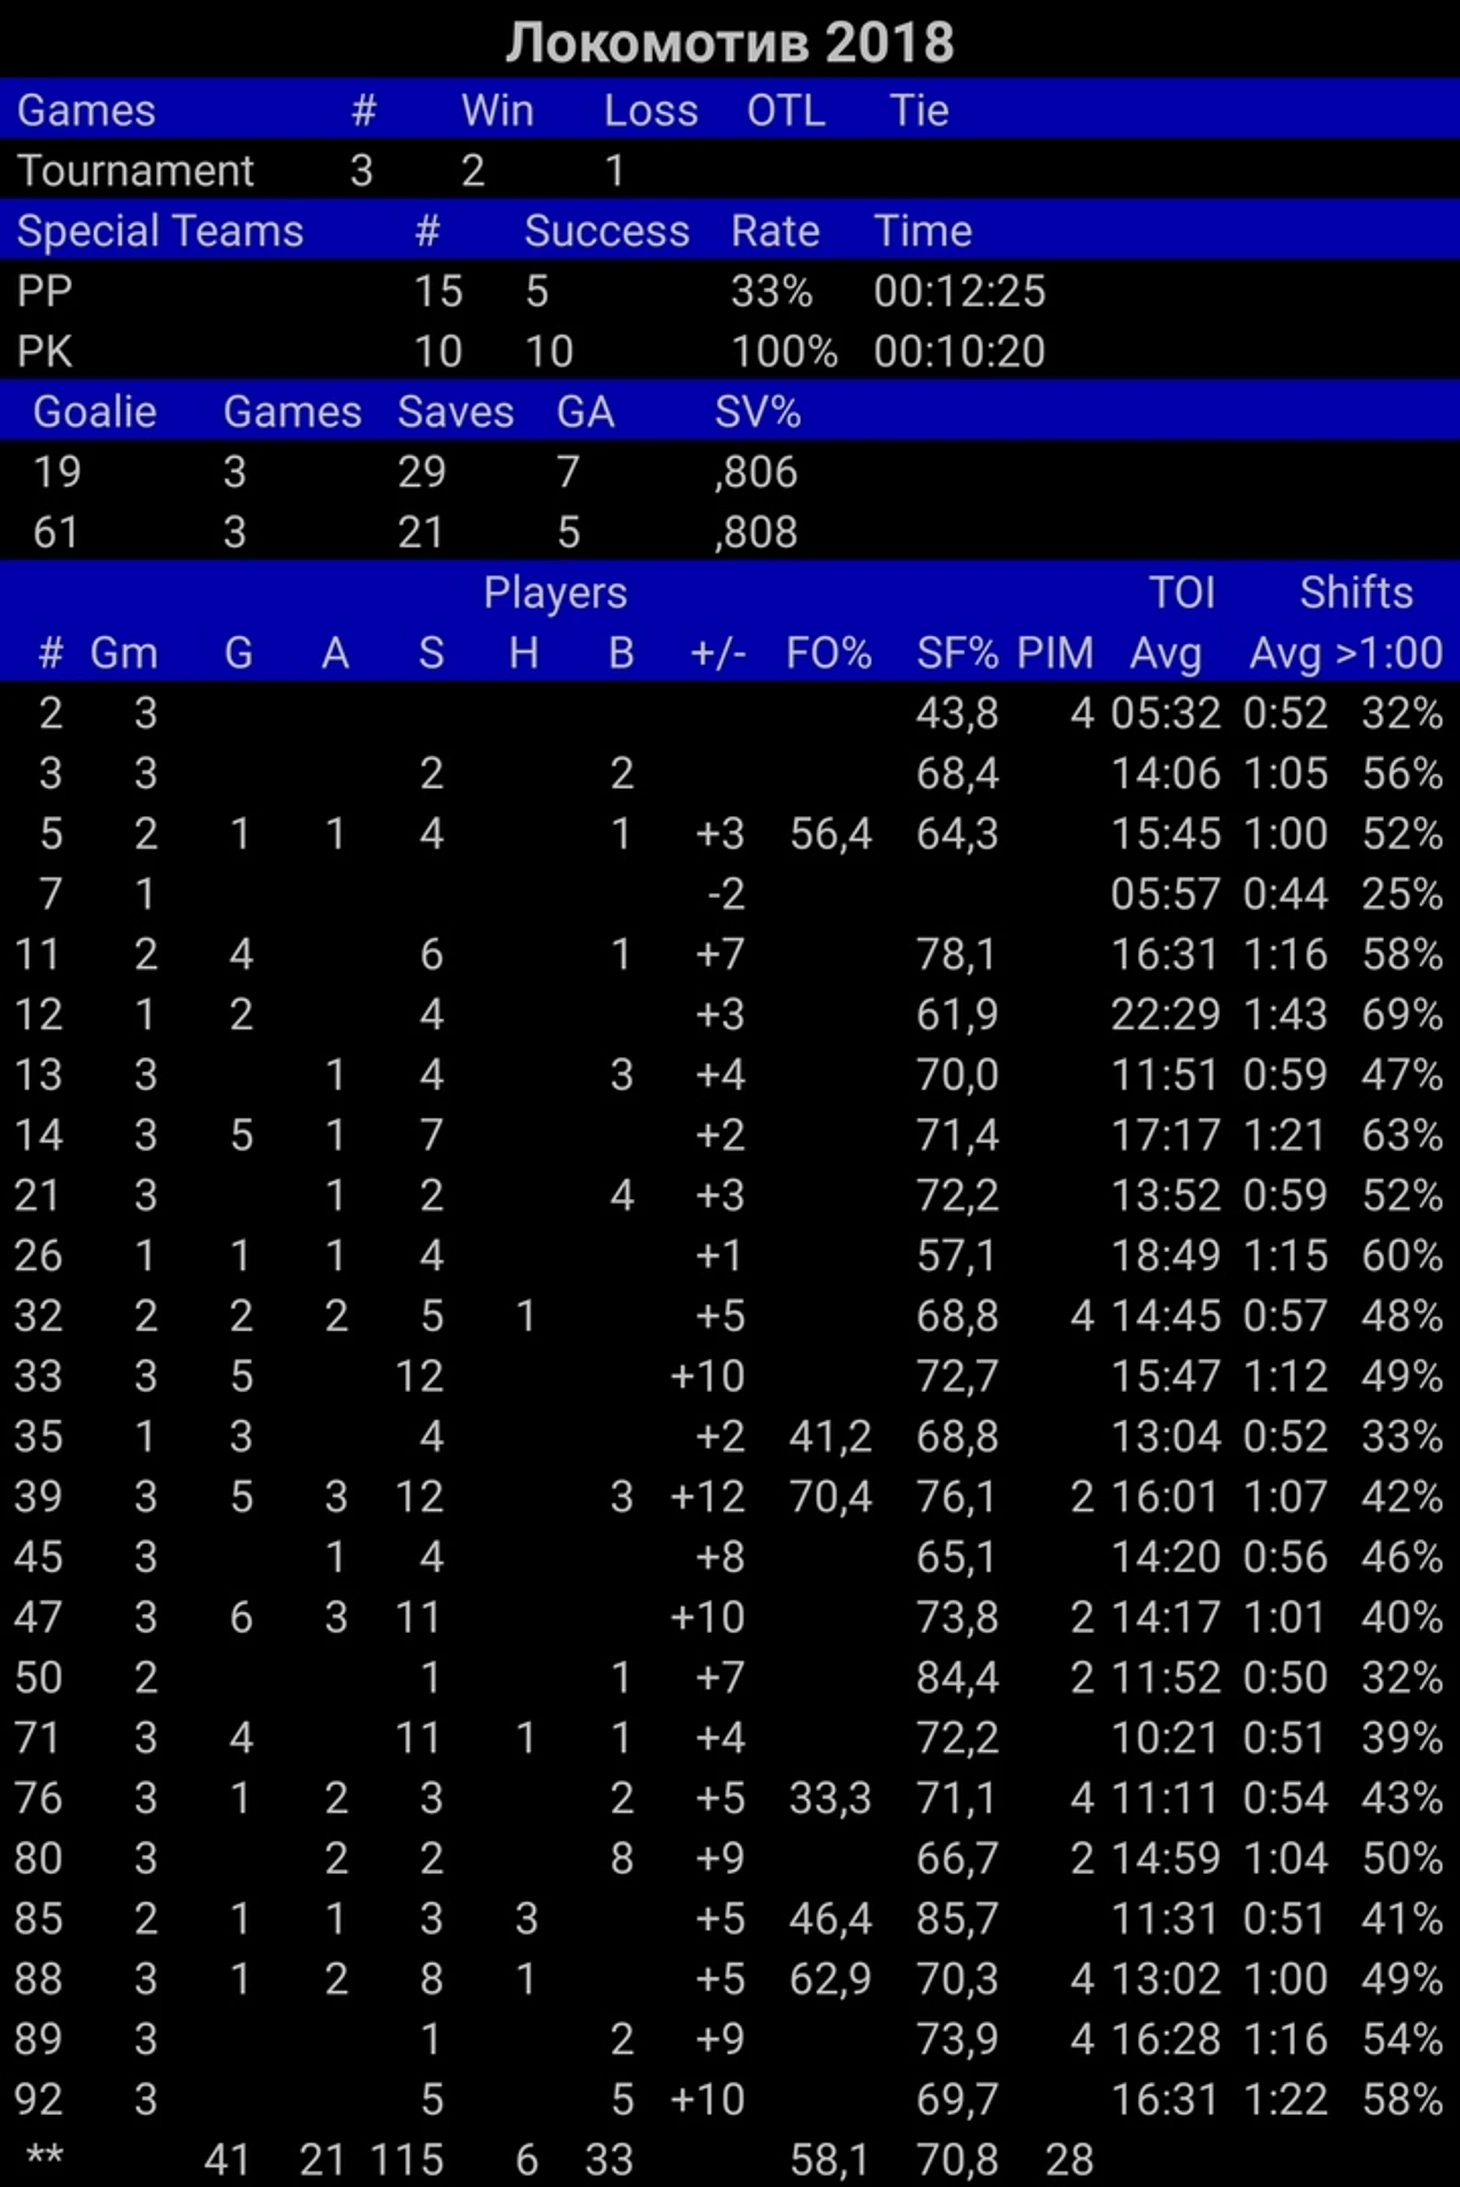Select the Tournament row label
Screen dimensions: 1460x2187
point(135,171)
